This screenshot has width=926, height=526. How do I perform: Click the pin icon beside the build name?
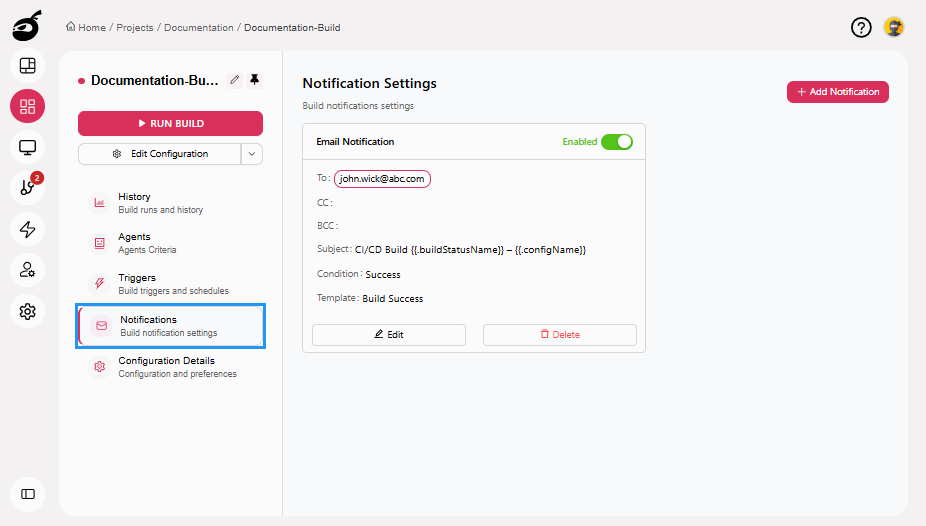coord(255,80)
